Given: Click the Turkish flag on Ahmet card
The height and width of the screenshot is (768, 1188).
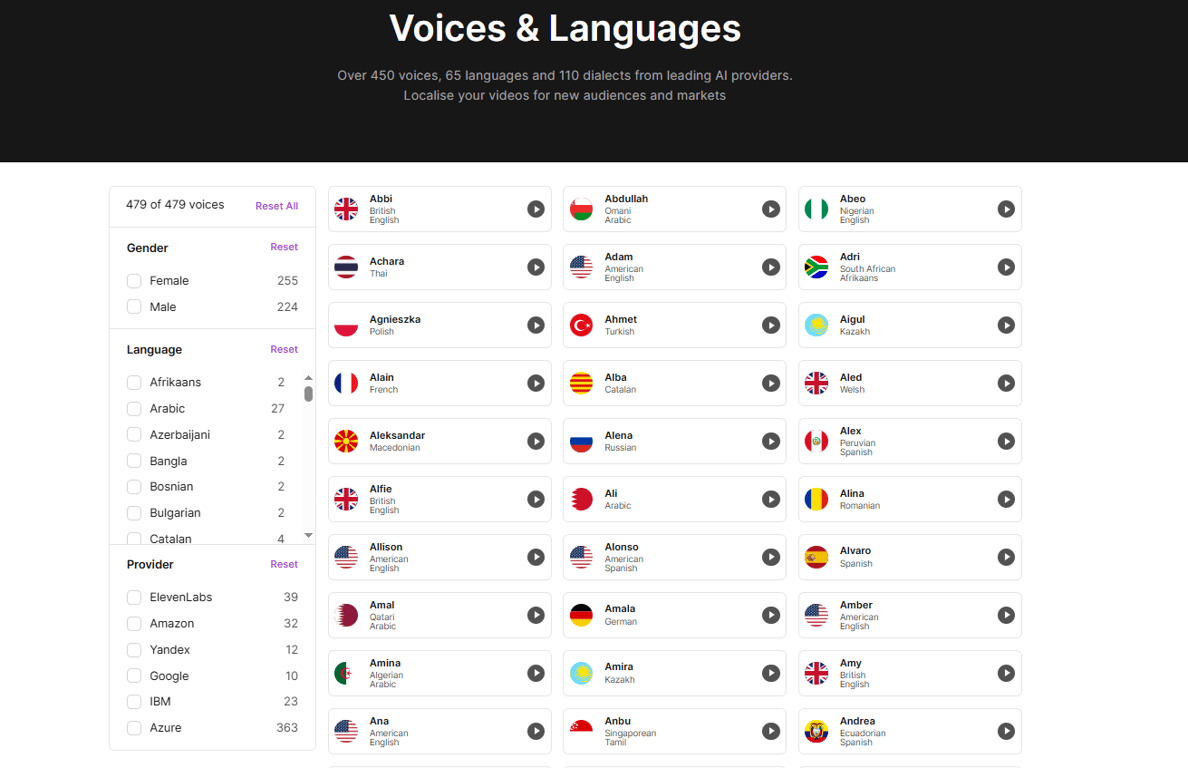Looking at the screenshot, I should click(x=581, y=325).
